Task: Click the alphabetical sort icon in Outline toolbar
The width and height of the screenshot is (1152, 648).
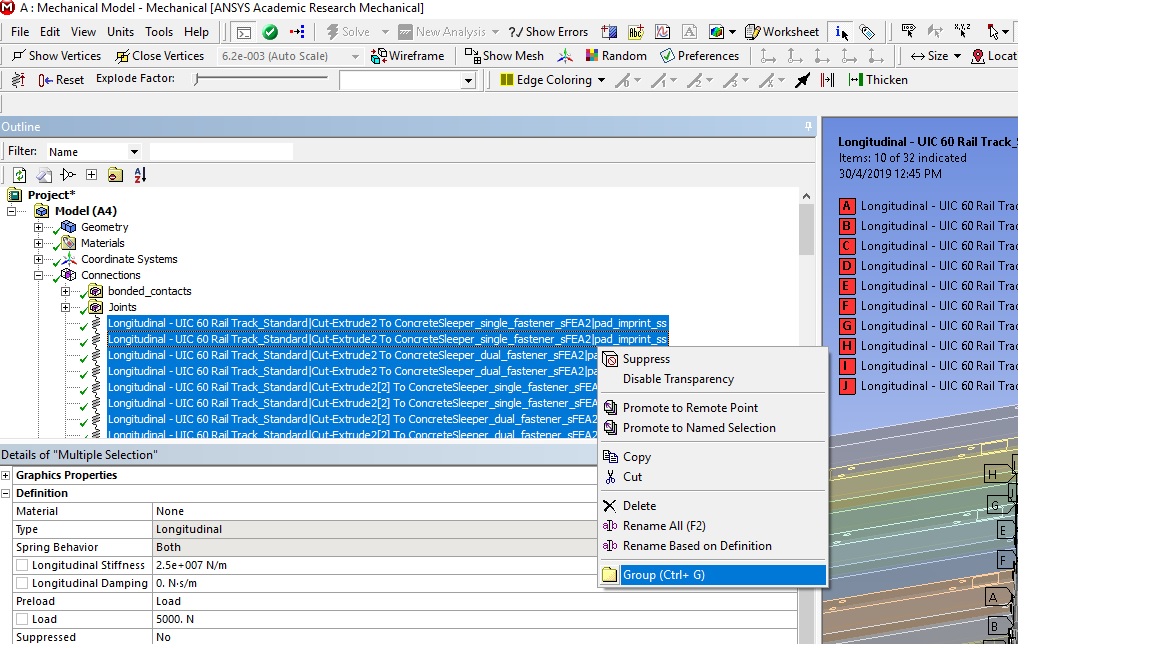Action: [139, 174]
